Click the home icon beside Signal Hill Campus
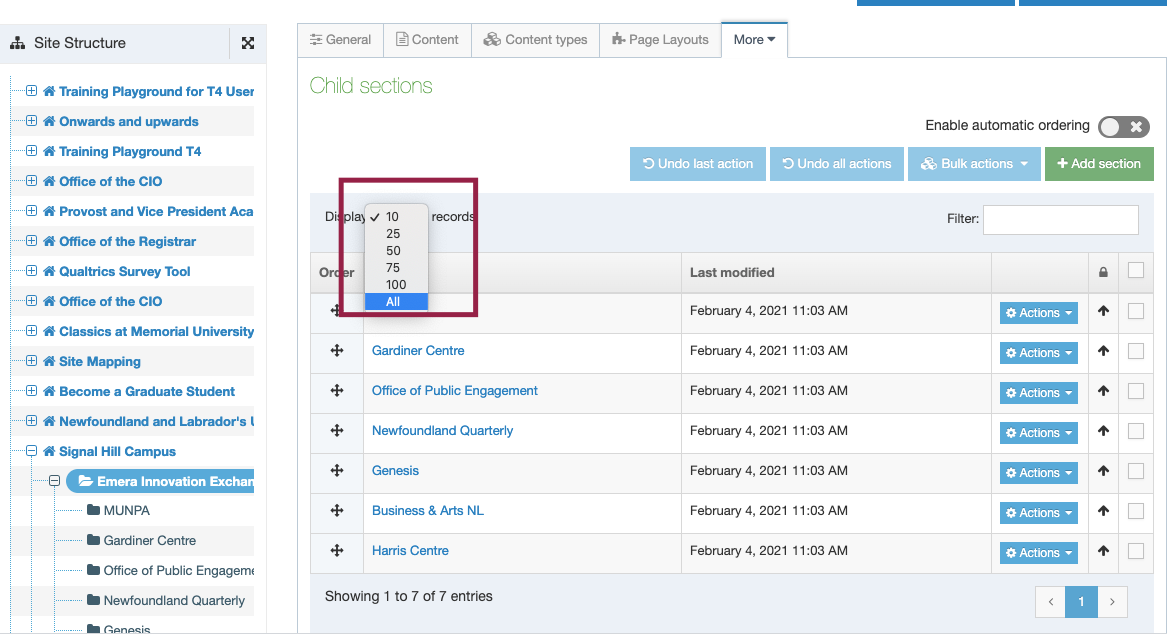This screenshot has width=1167, height=635. coord(49,451)
